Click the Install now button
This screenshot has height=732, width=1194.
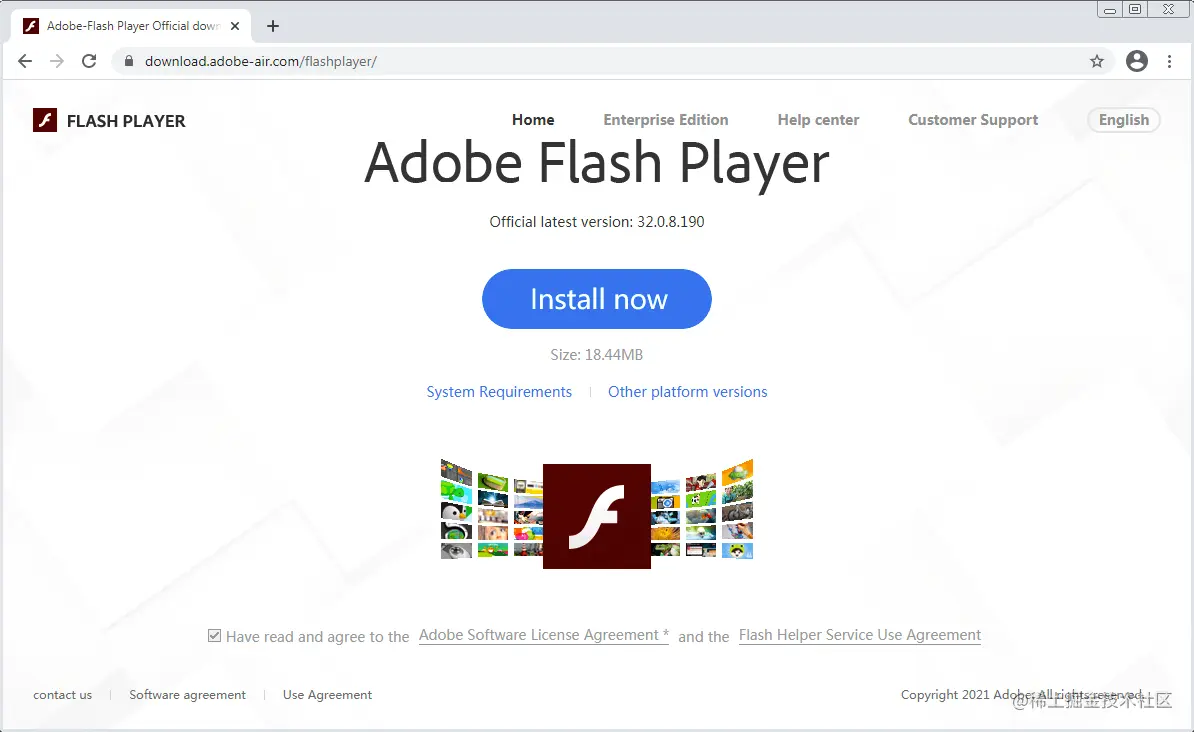pyautogui.click(x=597, y=299)
